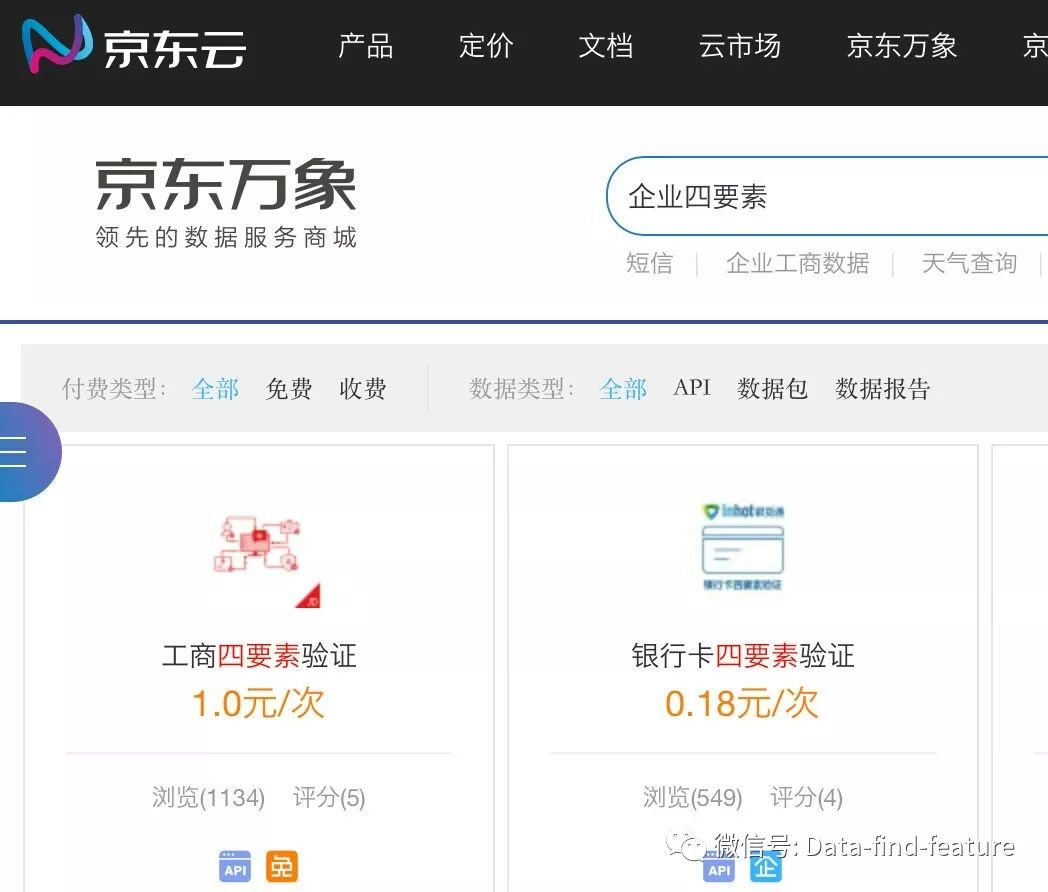
Task: Click 浏览(549) view count
Action: [x=692, y=797]
